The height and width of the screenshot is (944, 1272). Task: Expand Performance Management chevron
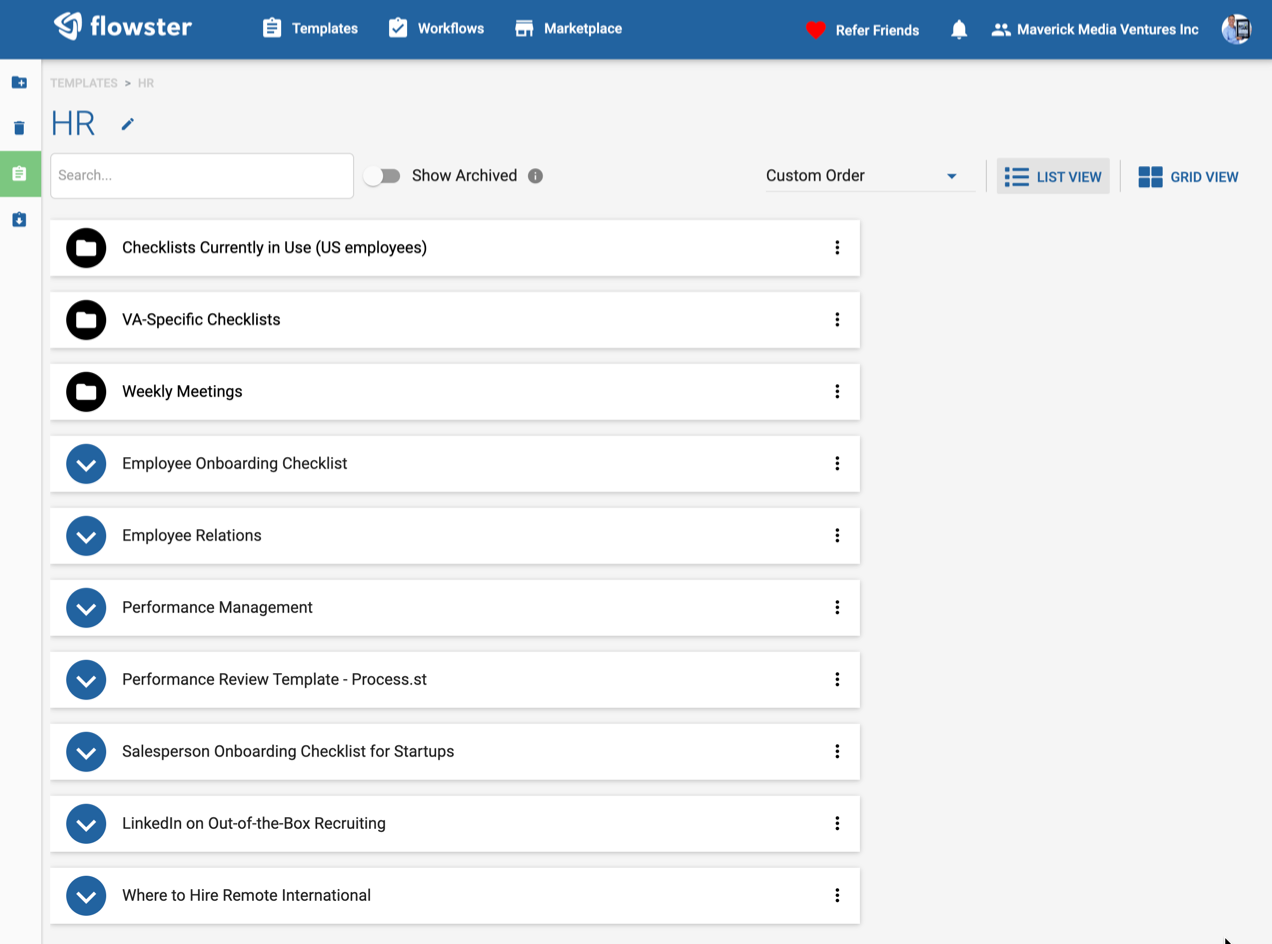click(86, 608)
